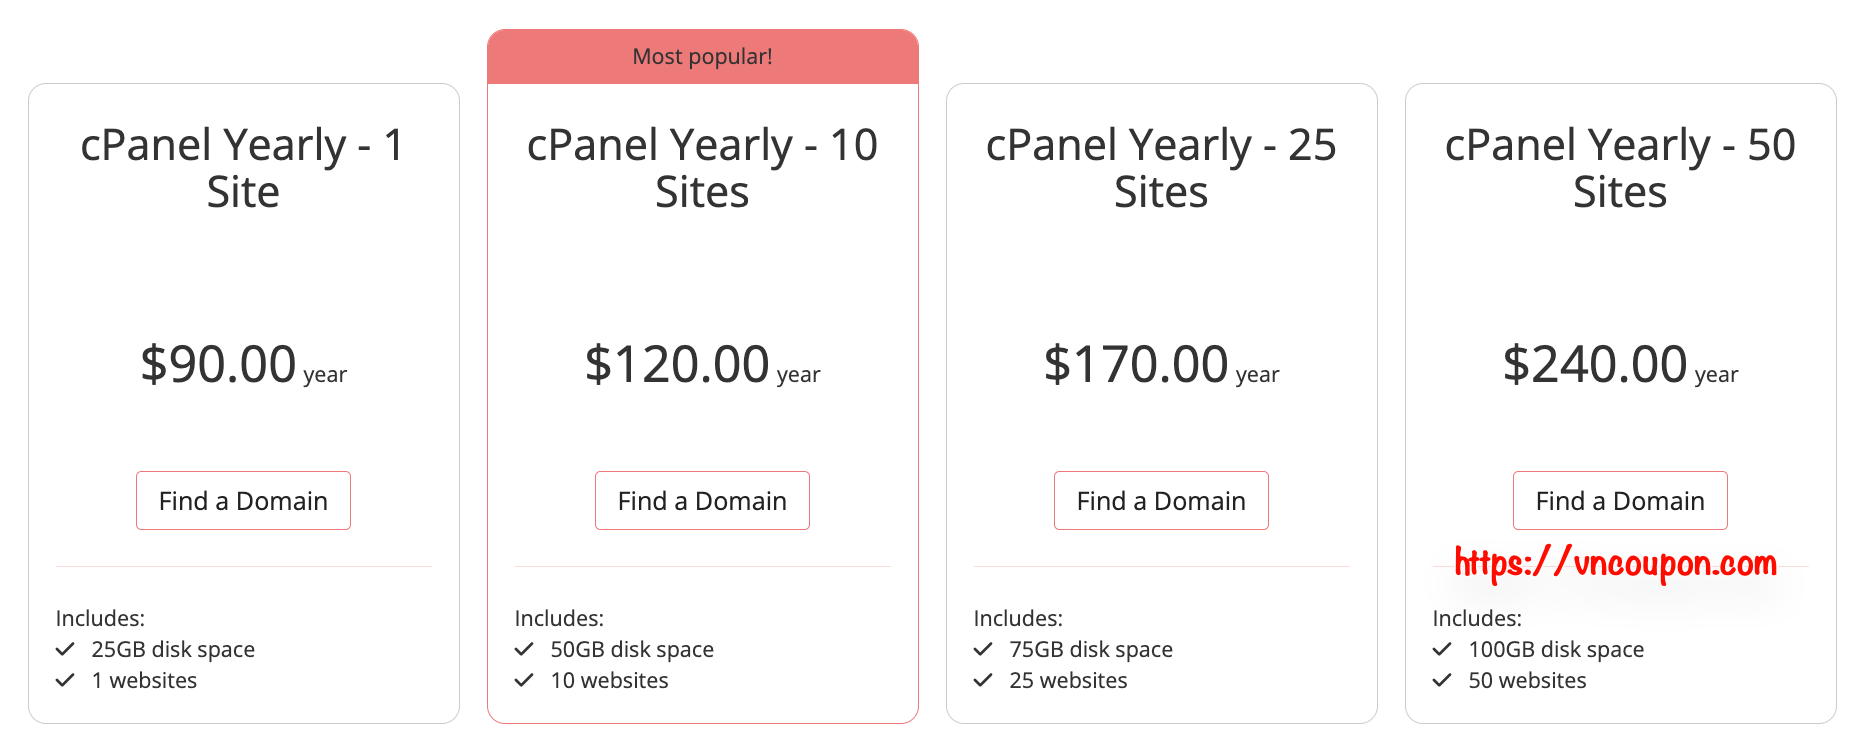Click checkmark icon beside 100GB disk space
This screenshot has width=1866, height=754.
pyautogui.click(x=1443, y=650)
